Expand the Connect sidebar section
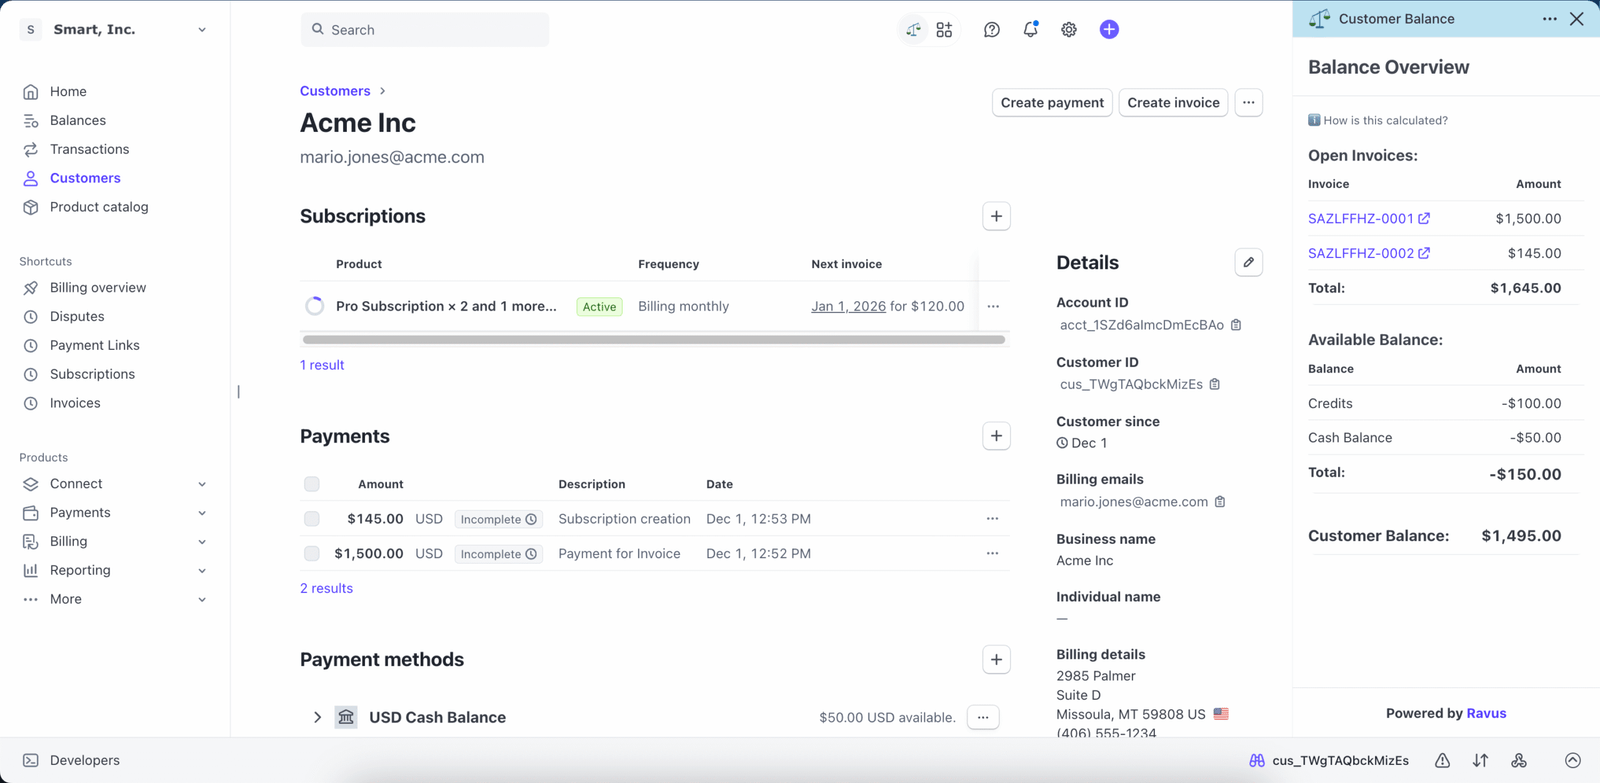Screen dimensions: 1600x783 [202, 484]
